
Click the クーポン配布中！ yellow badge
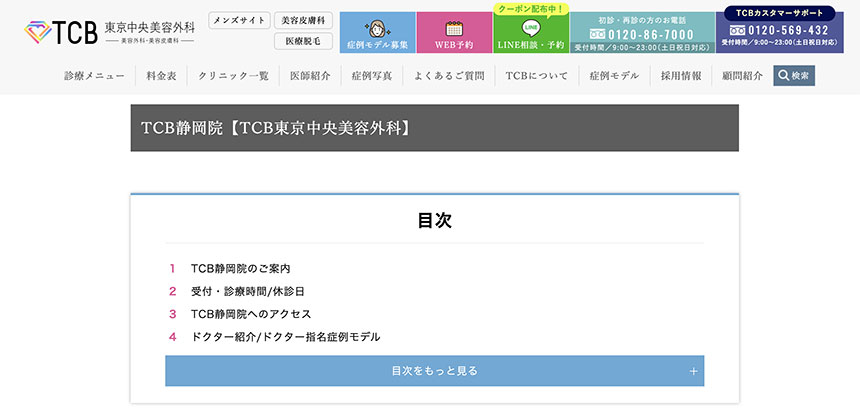[531, 9]
